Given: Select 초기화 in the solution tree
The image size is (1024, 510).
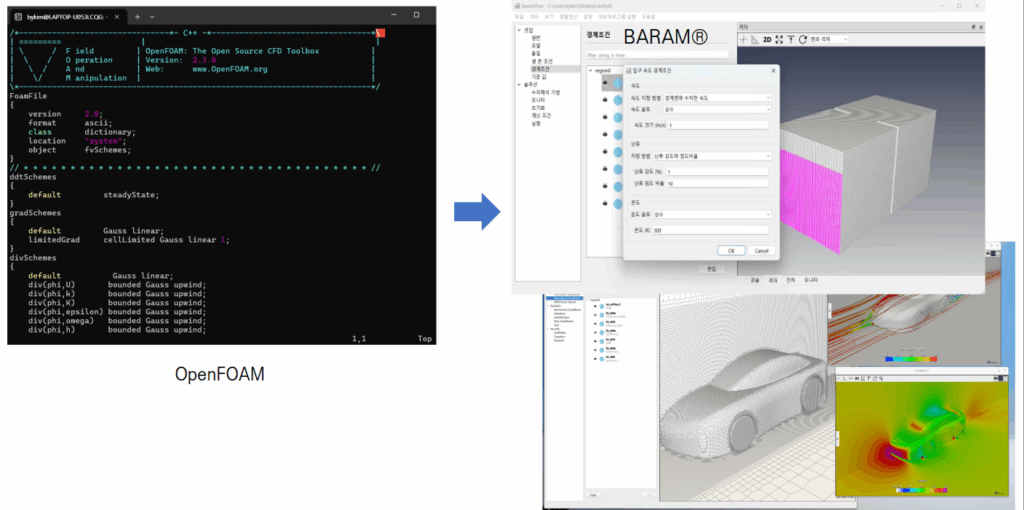Looking at the screenshot, I should click(x=537, y=107).
